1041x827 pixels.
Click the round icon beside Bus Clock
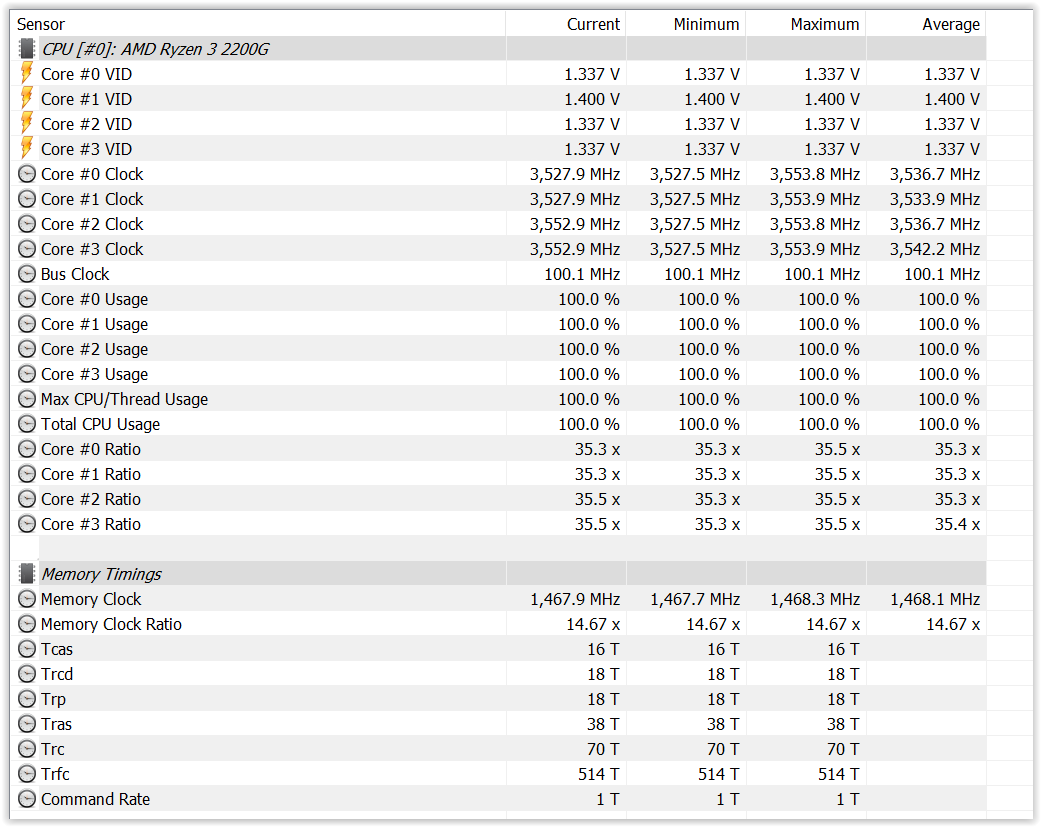[x=27, y=274]
